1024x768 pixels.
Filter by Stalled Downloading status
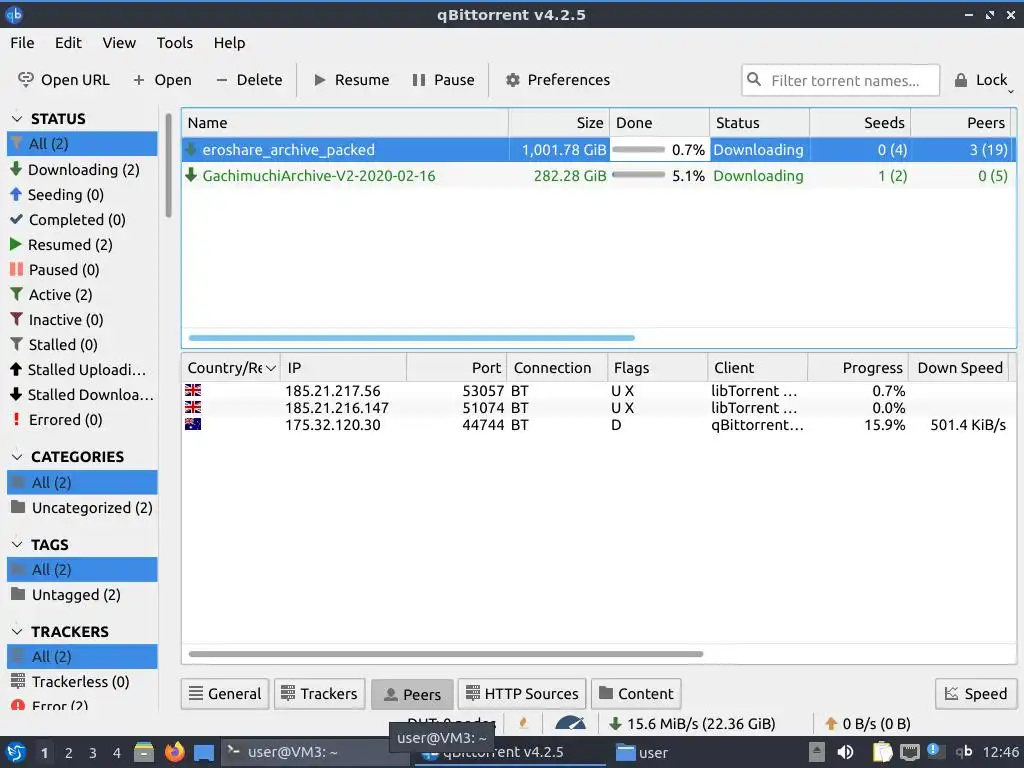click(82, 394)
